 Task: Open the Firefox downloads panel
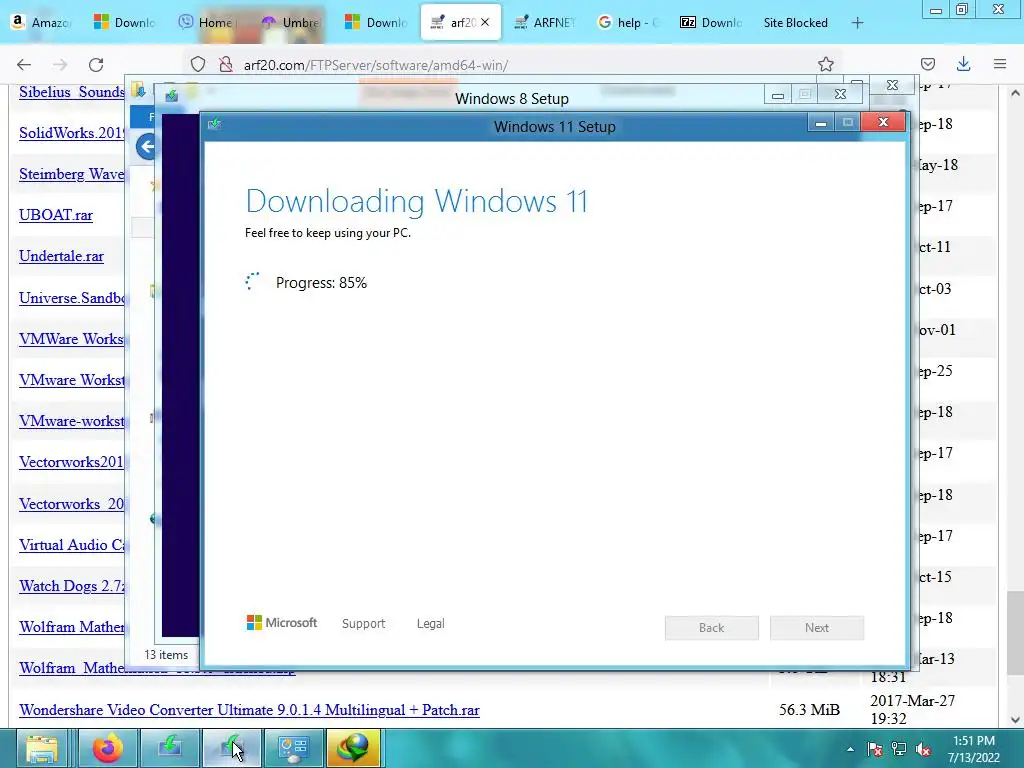(963, 64)
